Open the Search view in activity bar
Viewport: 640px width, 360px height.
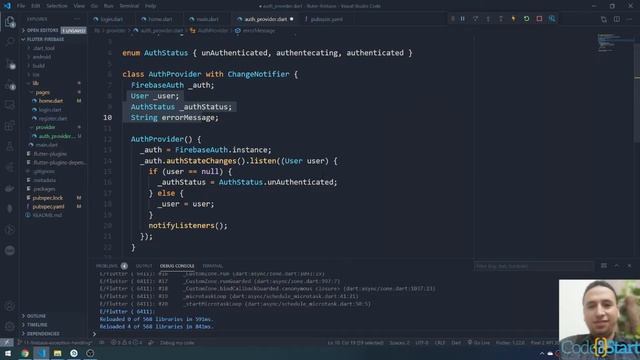(x=10, y=42)
